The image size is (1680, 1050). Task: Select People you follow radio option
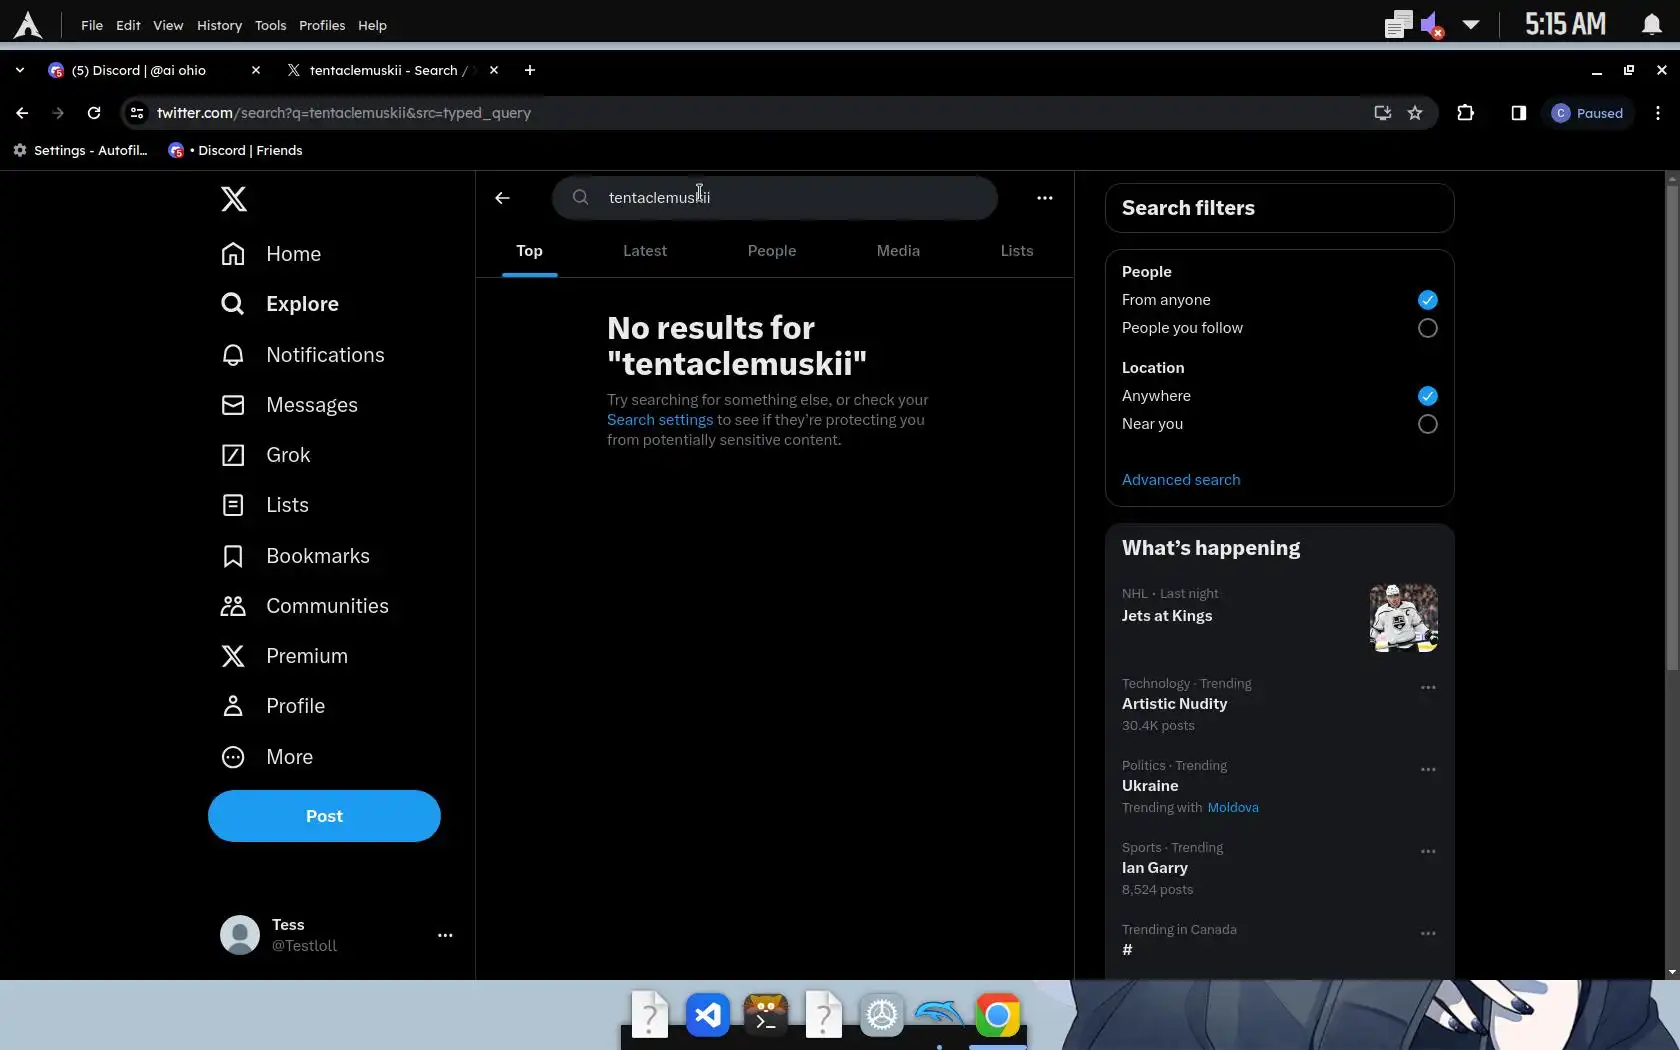[1427, 328]
